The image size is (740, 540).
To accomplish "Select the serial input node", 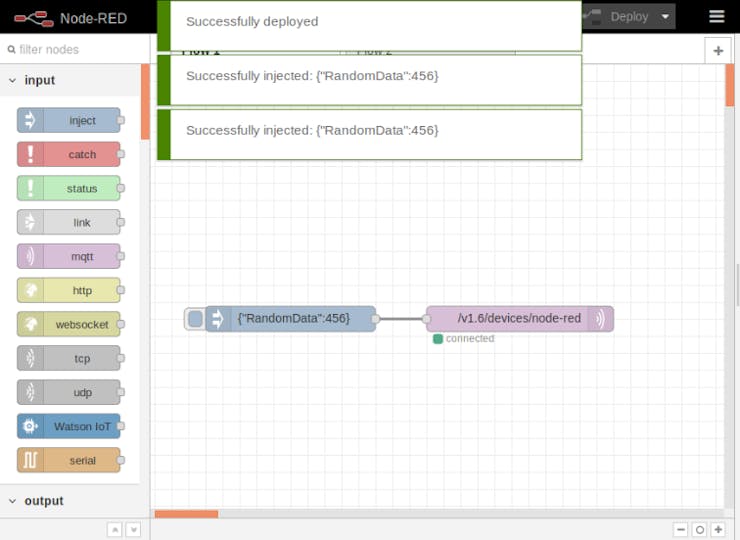I will click(69, 460).
